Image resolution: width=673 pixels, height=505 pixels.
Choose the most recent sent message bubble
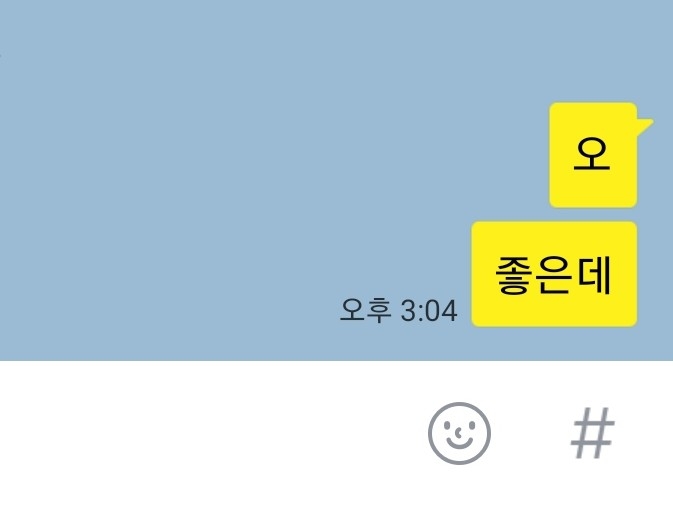(x=554, y=274)
